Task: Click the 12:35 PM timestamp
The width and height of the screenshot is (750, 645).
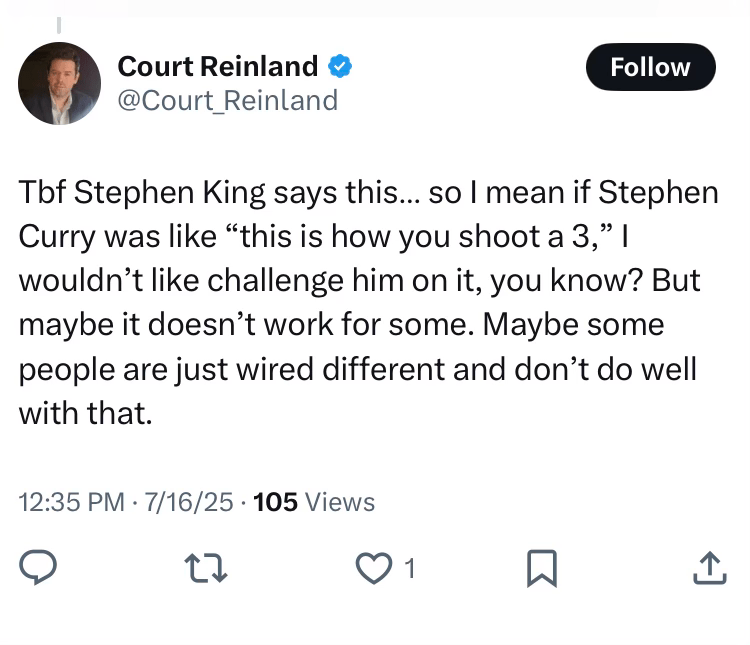Action: [x=72, y=501]
